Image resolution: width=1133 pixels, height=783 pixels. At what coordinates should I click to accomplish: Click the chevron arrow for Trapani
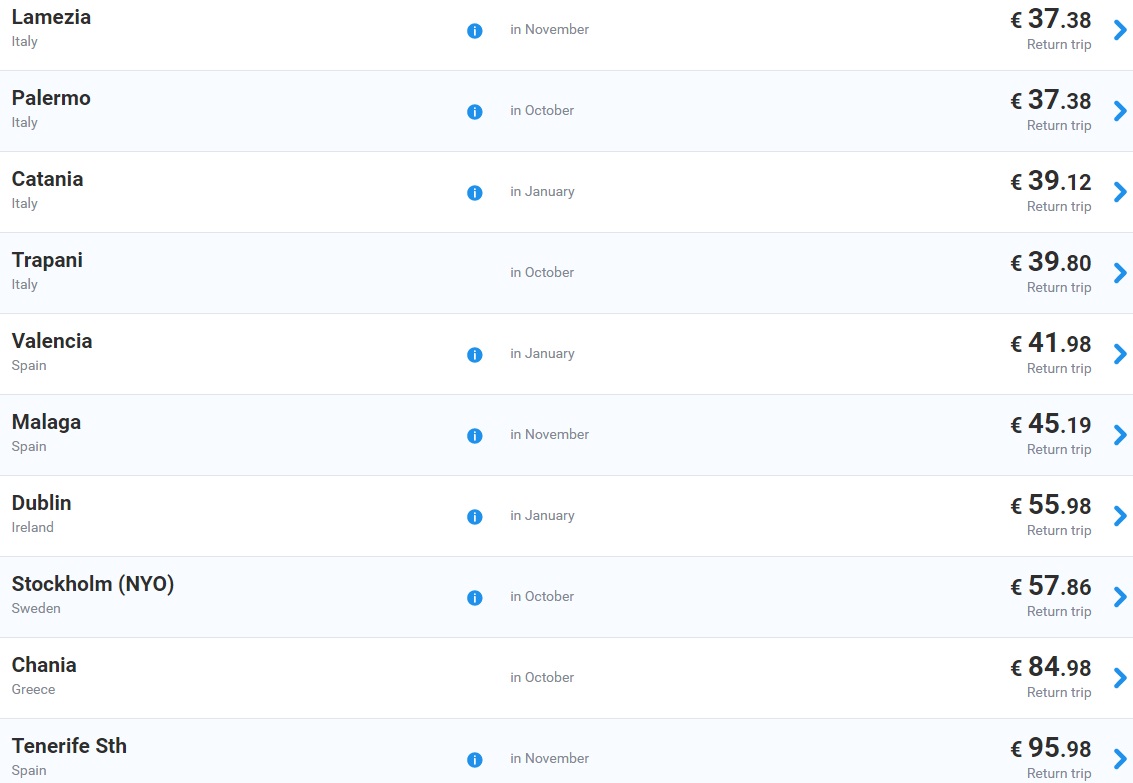1120,273
